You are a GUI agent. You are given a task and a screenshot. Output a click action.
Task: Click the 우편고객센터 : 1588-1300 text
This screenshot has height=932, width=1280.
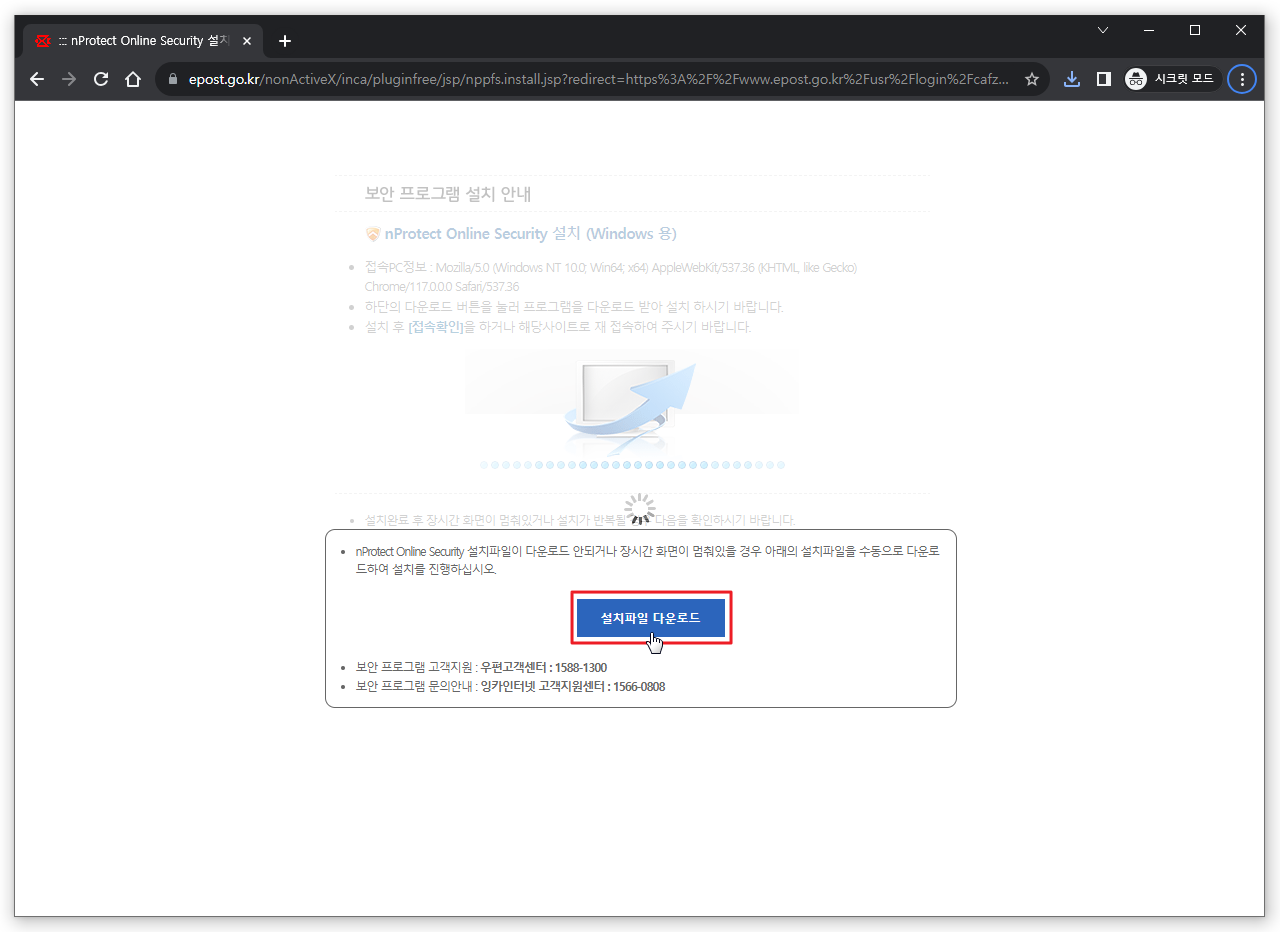coord(543,667)
